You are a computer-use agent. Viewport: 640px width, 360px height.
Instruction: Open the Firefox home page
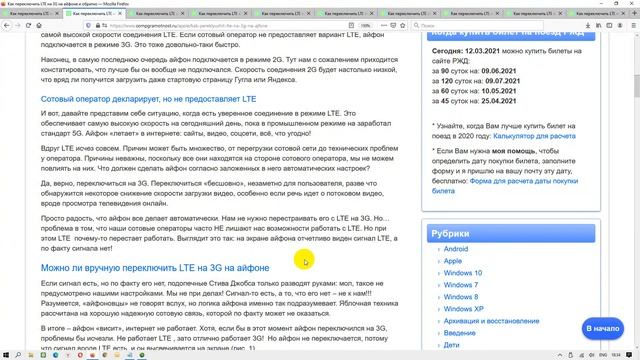39,25
